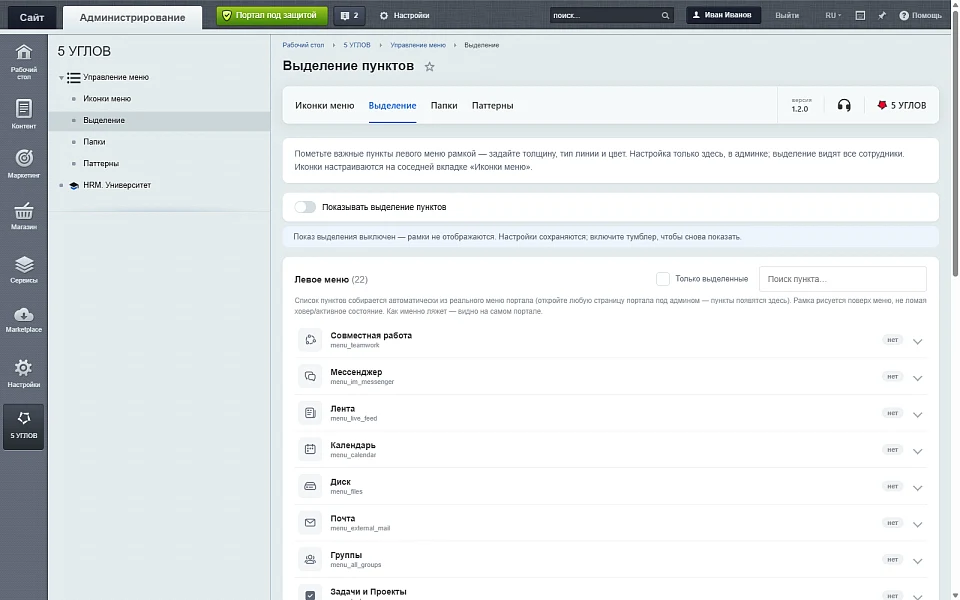Viewport: 960px width, 600px height.
Task: Expand the Диск row chevron
Action: point(917,488)
